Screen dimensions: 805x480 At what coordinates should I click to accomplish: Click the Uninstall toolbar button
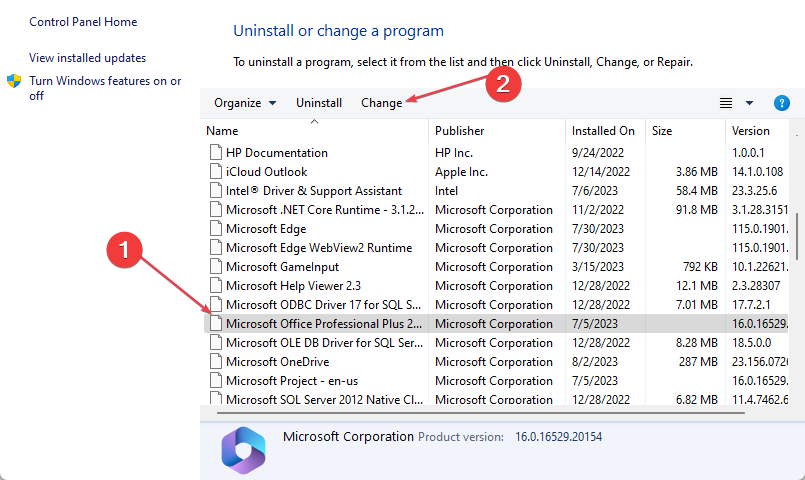[319, 103]
